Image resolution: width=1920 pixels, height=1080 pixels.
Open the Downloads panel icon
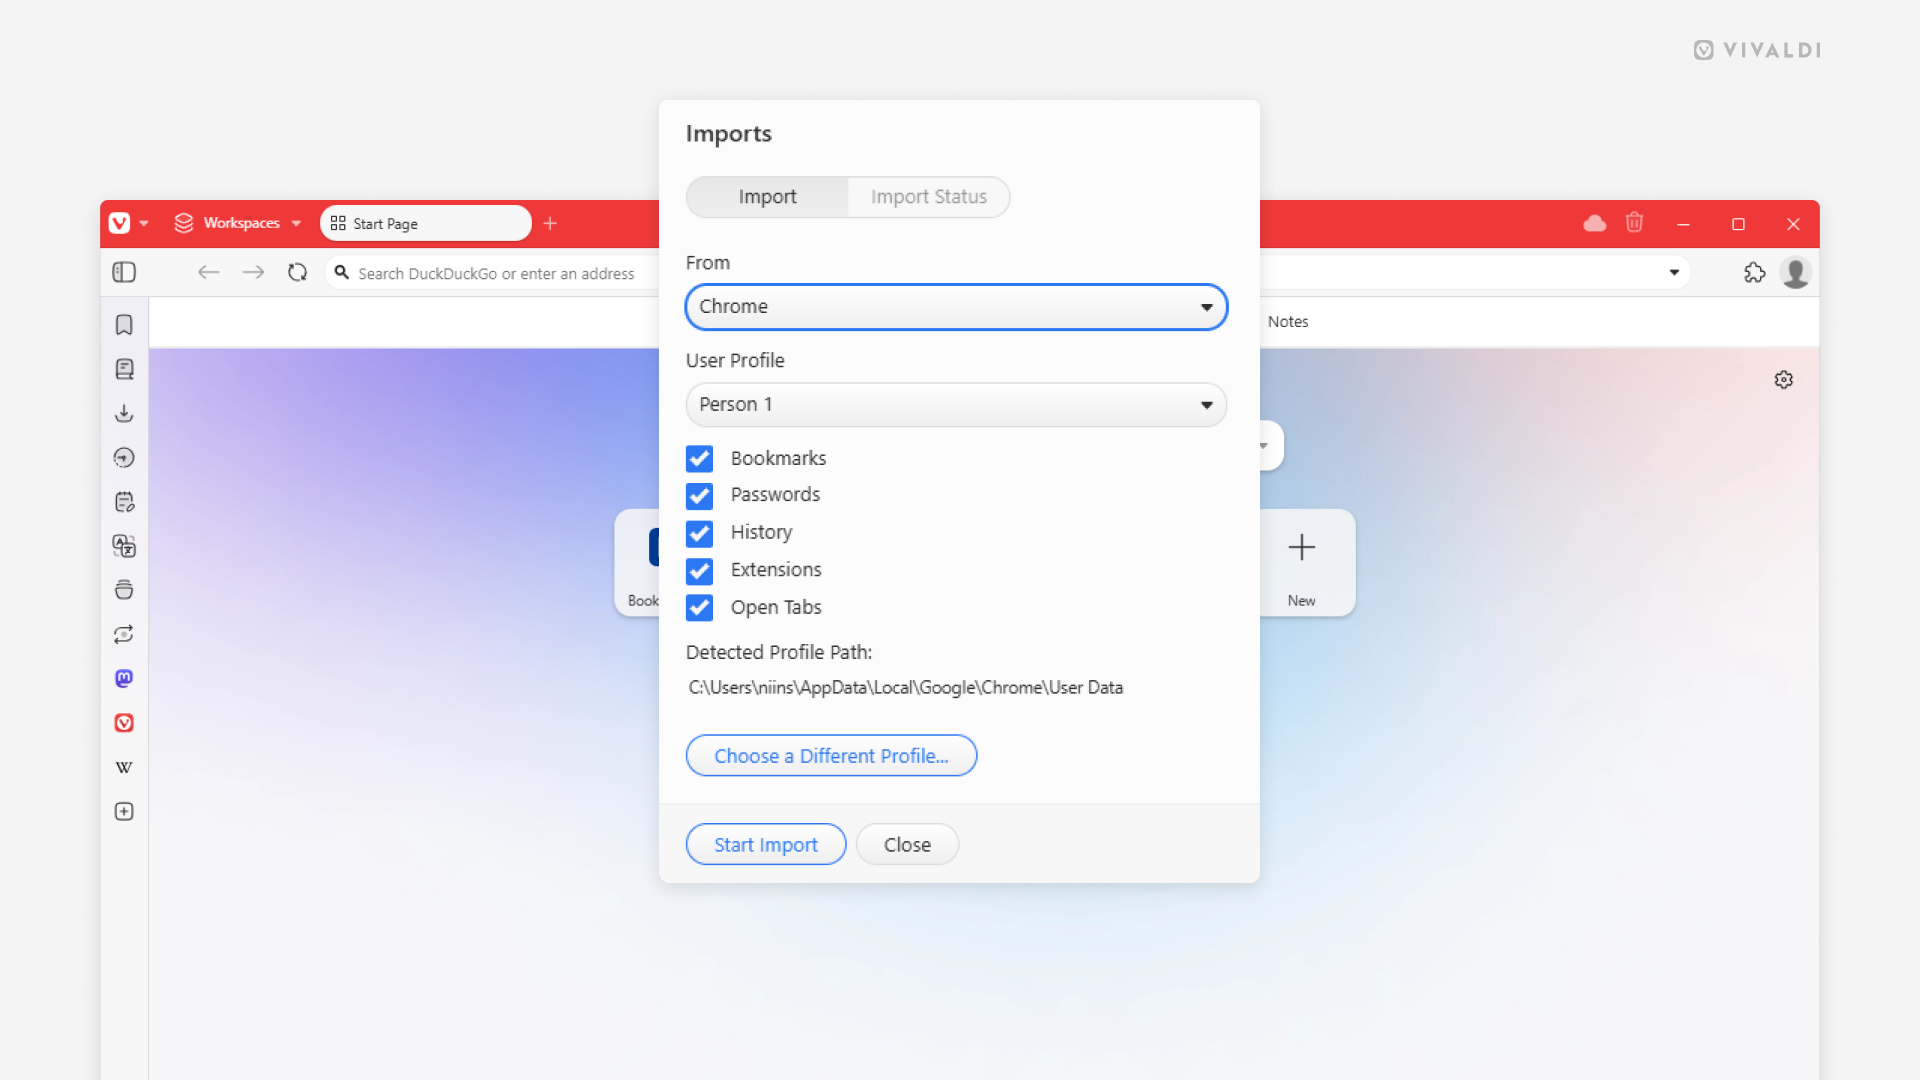click(x=125, y=413)
